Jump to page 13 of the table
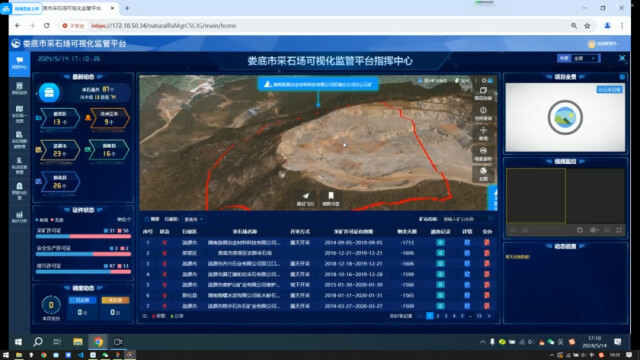This screenshot has width=640, height=360. [x=479, y=316]
